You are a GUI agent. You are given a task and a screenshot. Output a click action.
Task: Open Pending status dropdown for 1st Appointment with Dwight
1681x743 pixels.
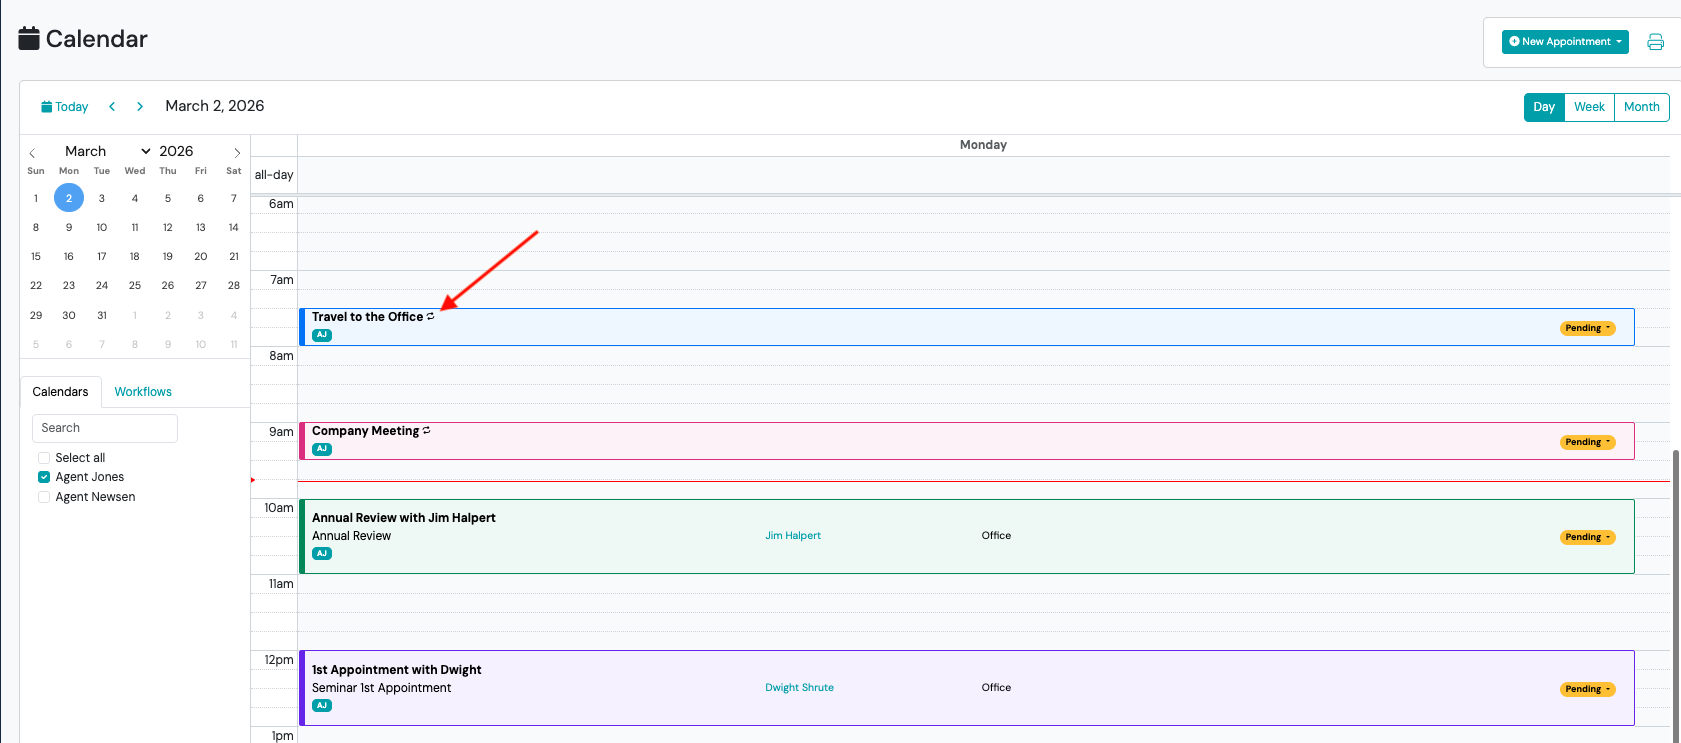pos(1587,689)
